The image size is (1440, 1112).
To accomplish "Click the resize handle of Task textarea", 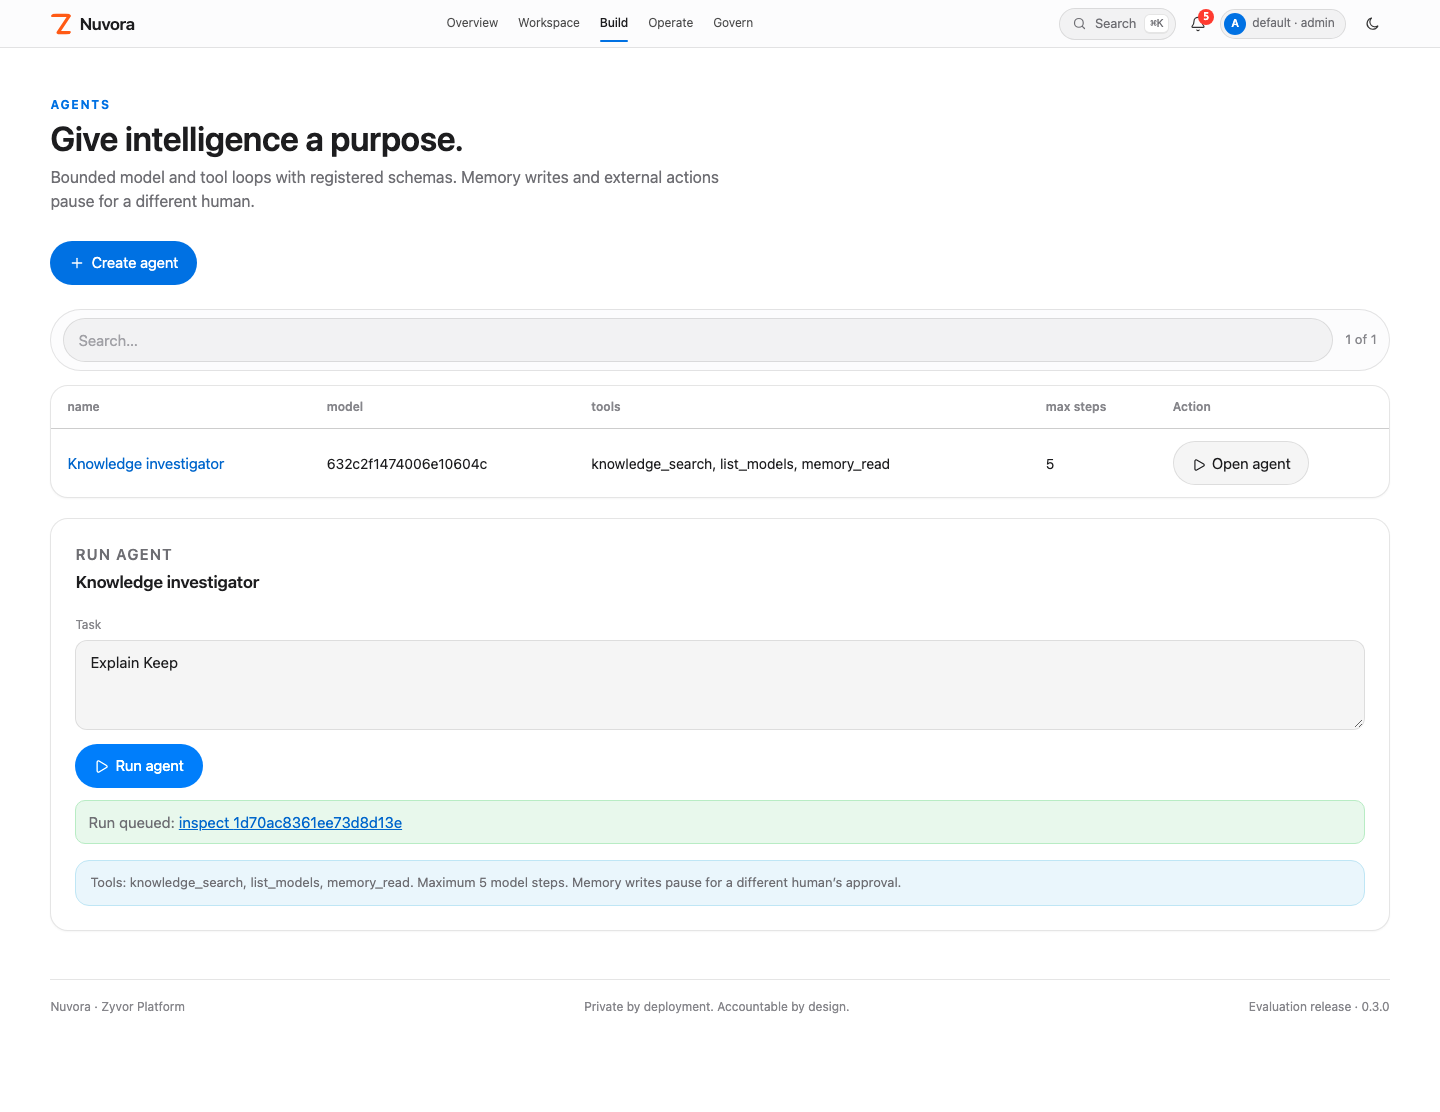I will pyautogui.click(x=1358, y=723).
